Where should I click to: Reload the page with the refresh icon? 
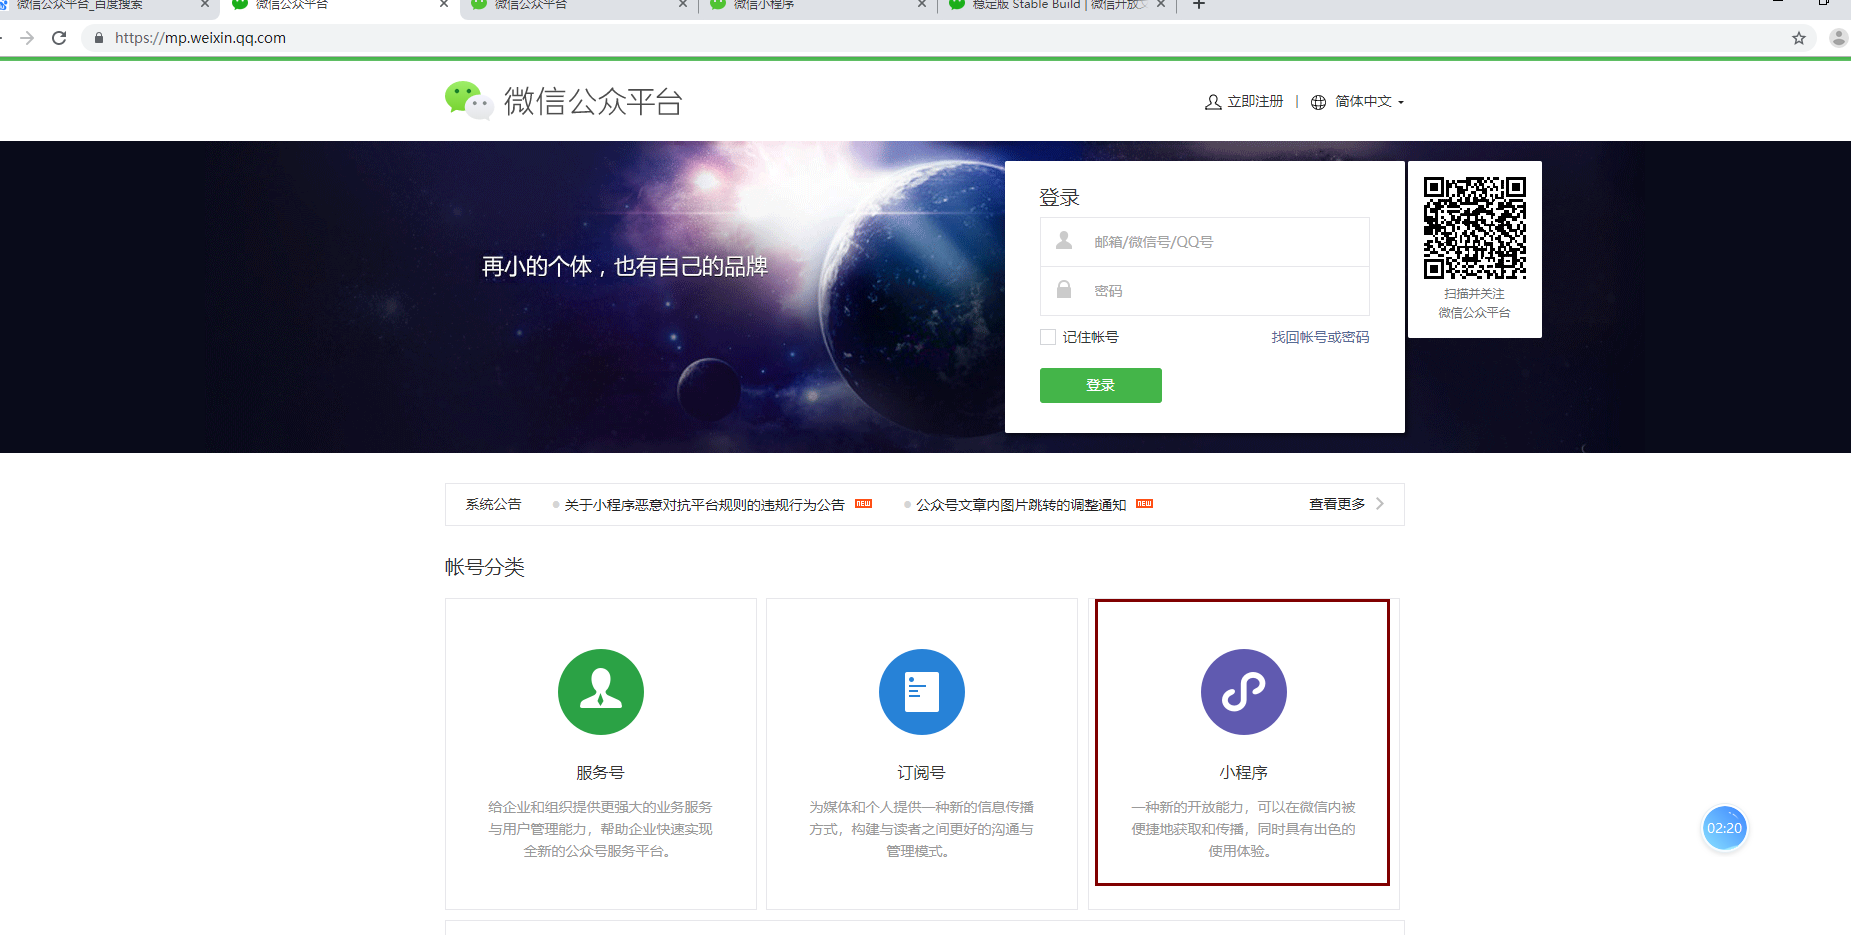[x=59, y=38]
